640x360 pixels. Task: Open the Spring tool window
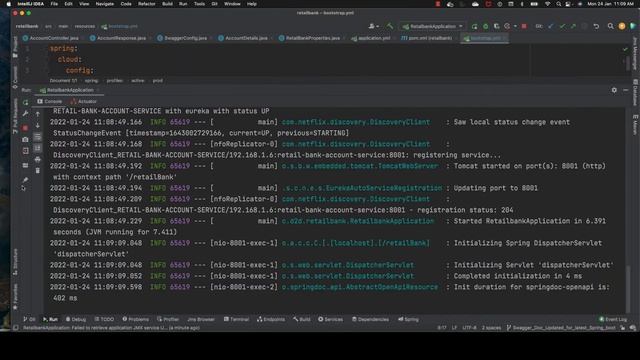pyautogui.click(x=409, y=319)
